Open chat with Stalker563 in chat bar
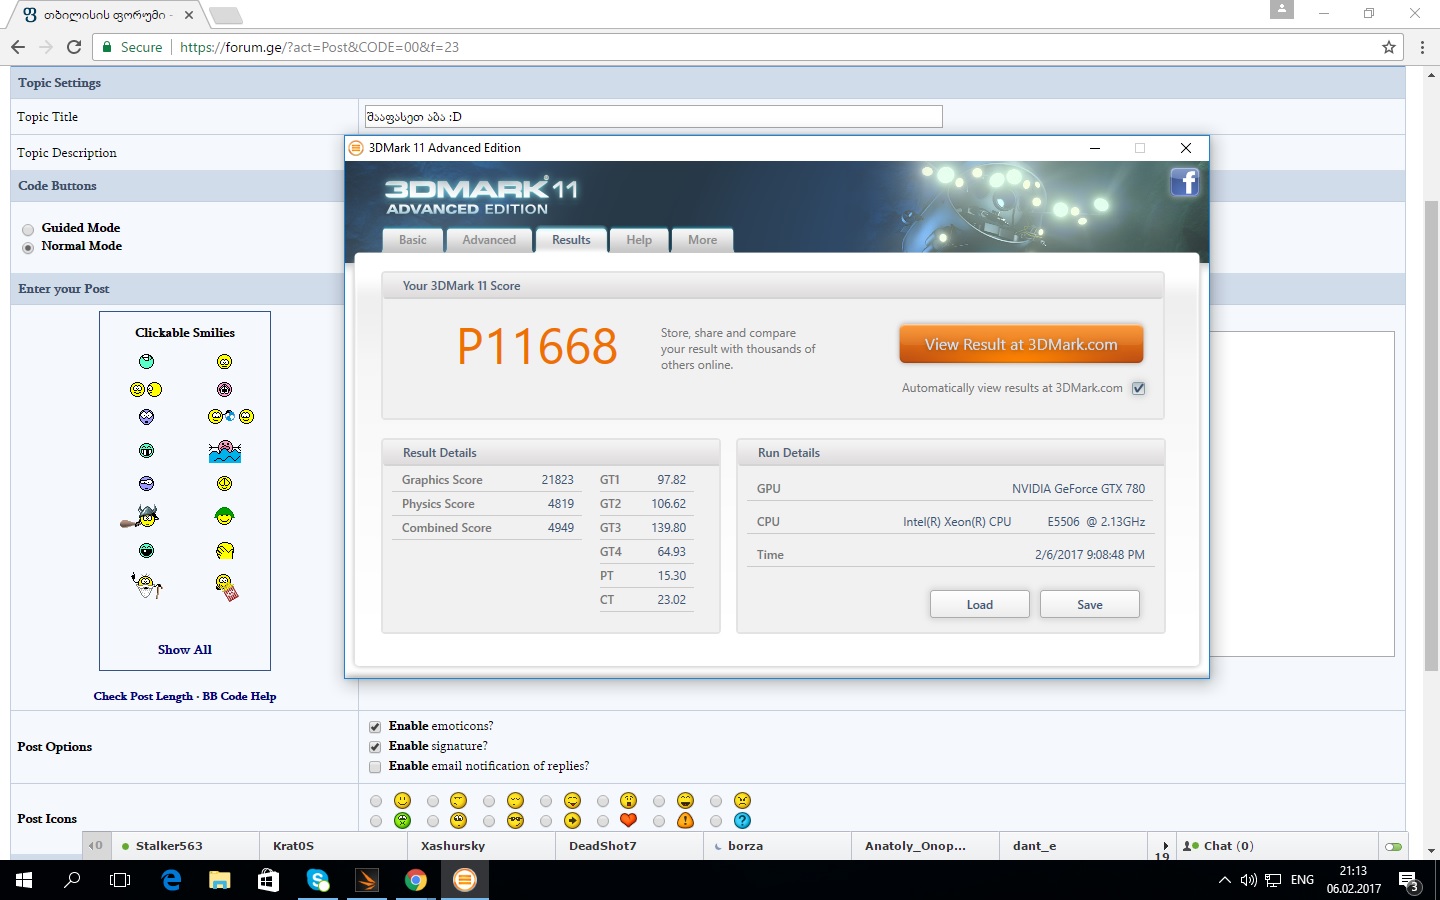 (185, 846)
